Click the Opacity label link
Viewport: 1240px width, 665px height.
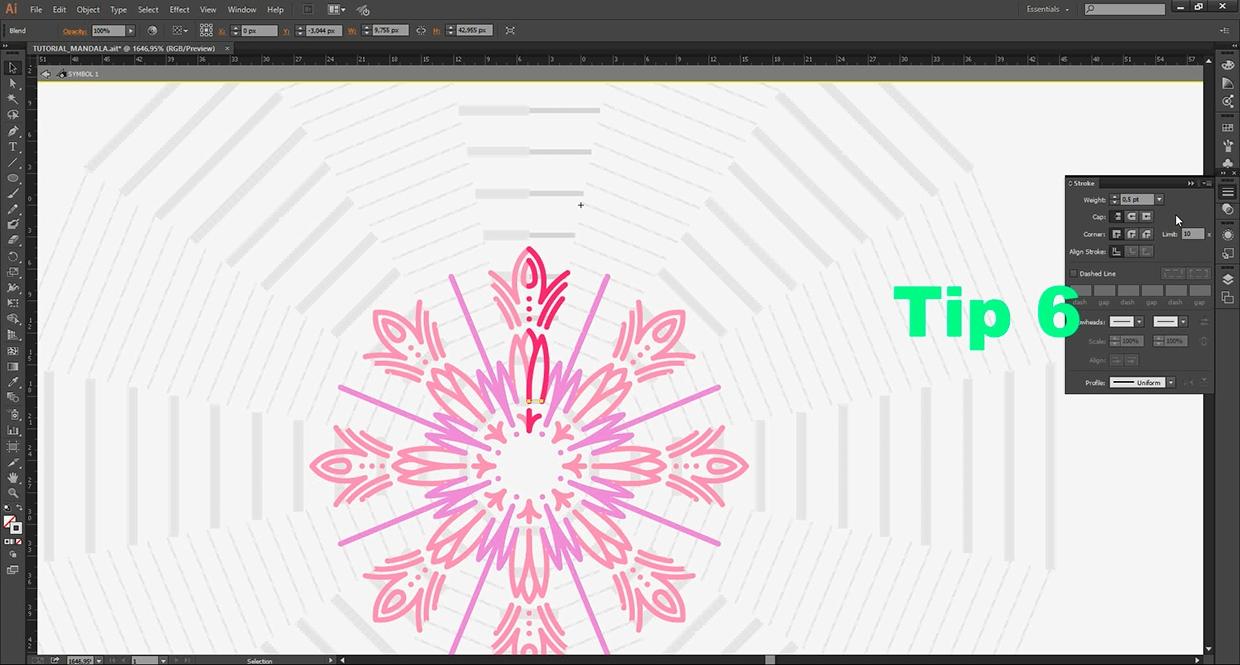(x=75, y=30)
